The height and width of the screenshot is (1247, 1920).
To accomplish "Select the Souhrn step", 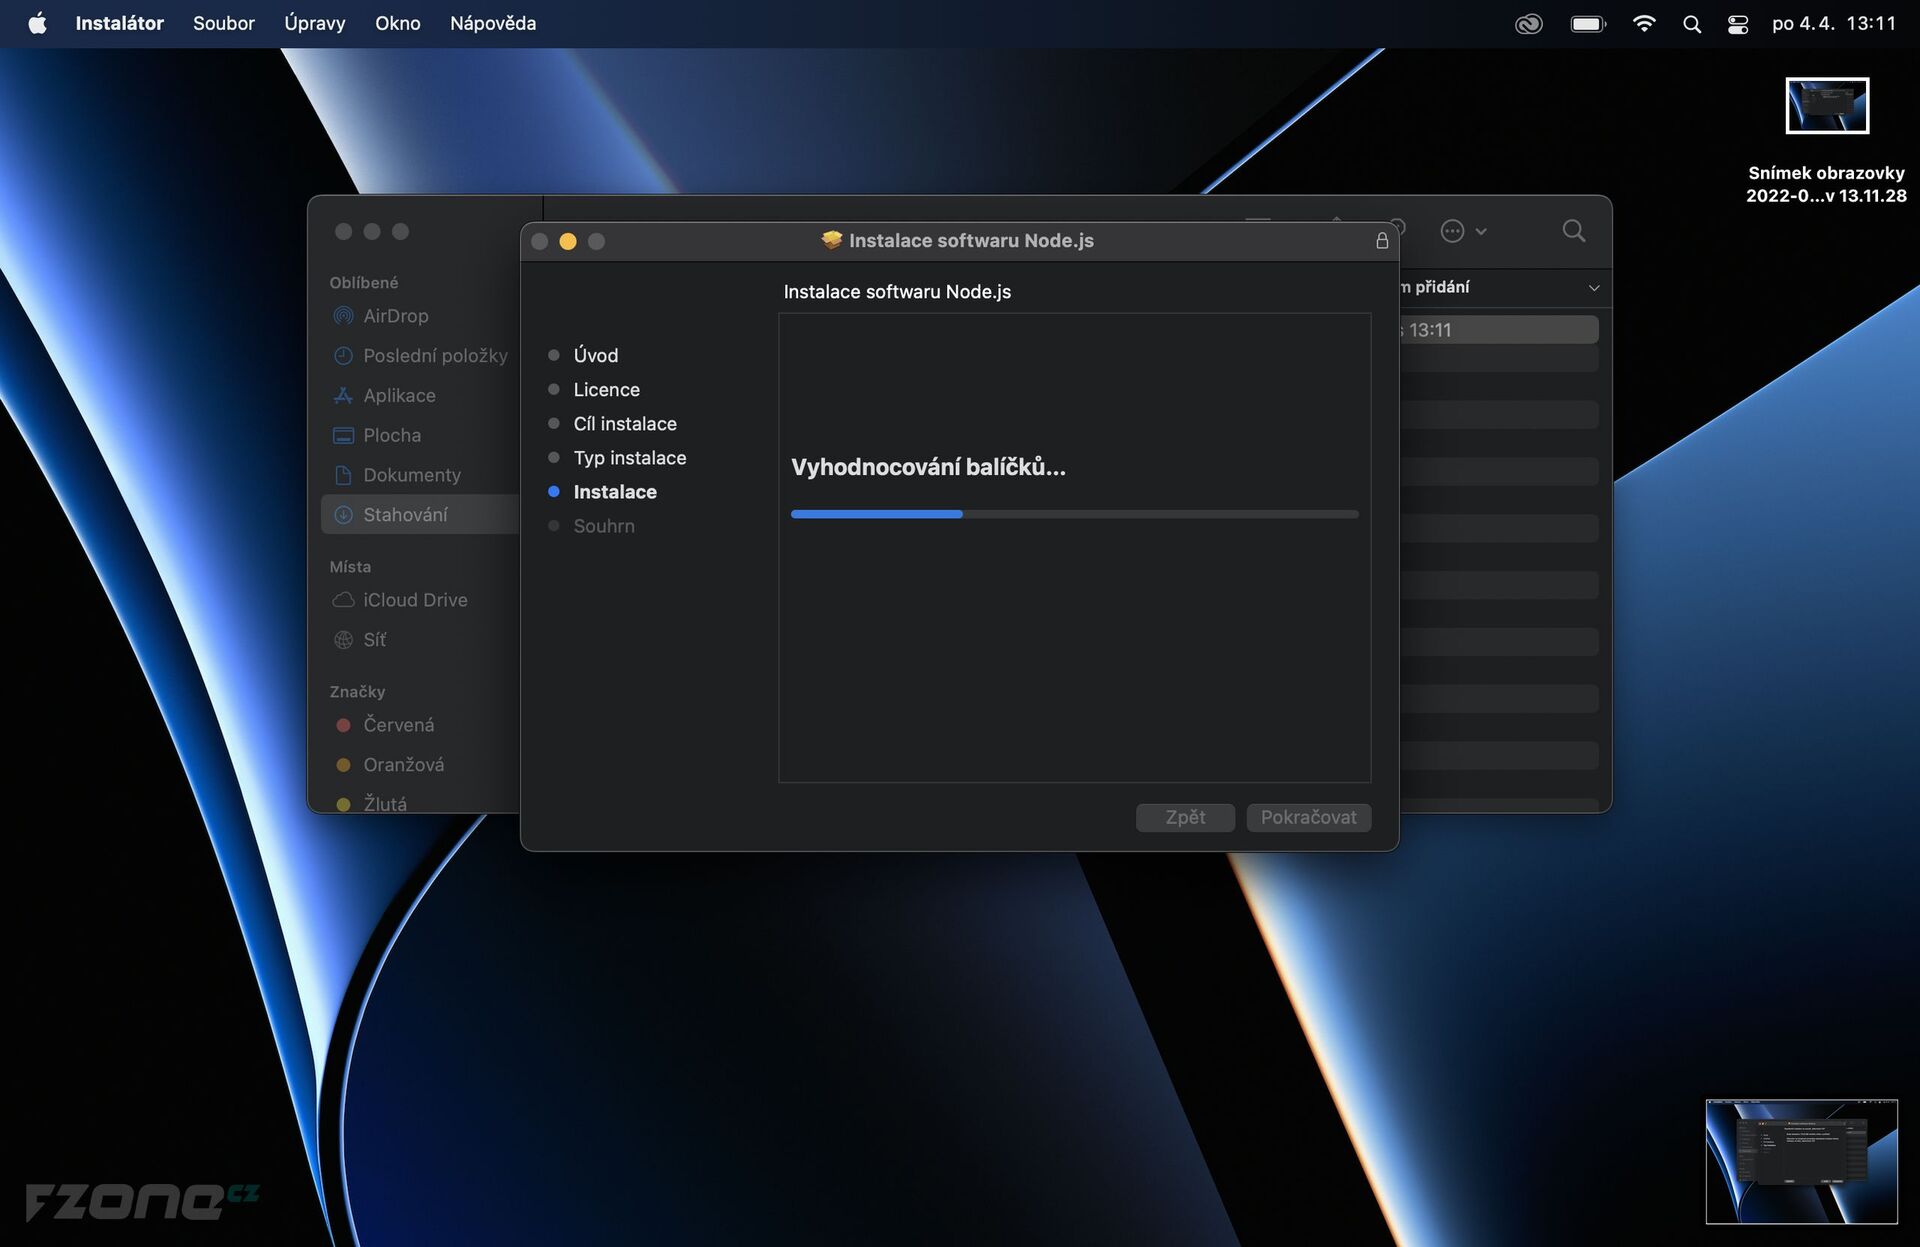I will click(x=603, y=525).
